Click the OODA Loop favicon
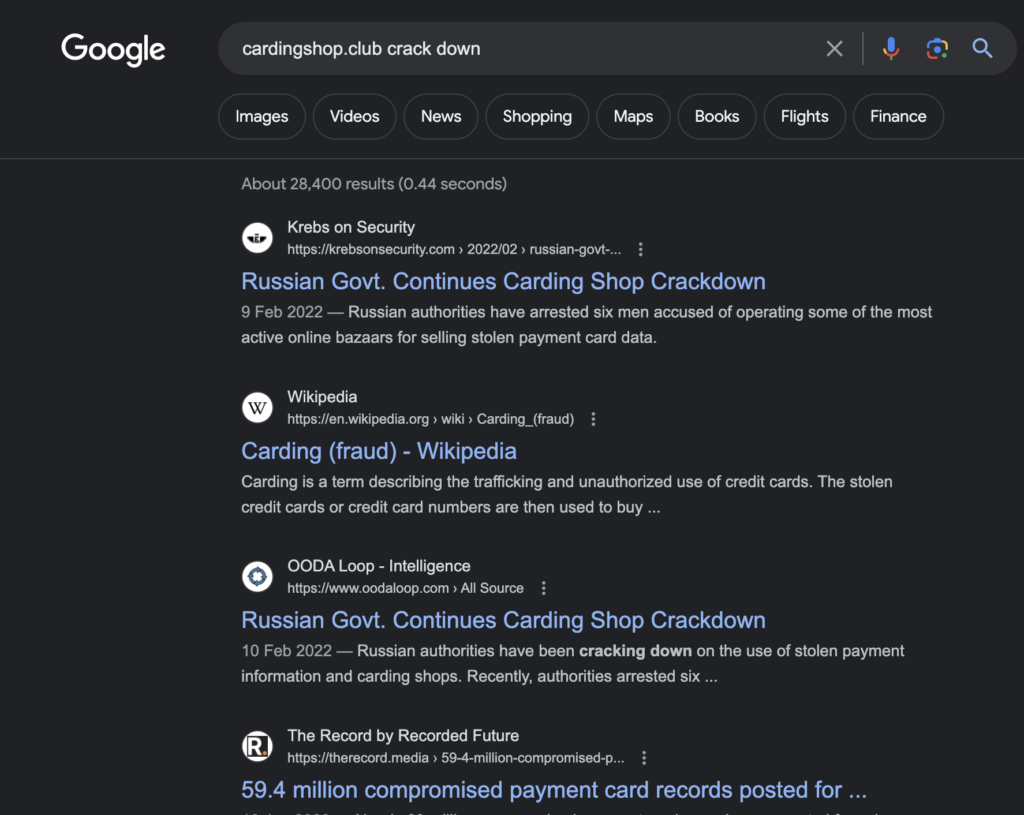1024x815 pixels. [257, 577]
